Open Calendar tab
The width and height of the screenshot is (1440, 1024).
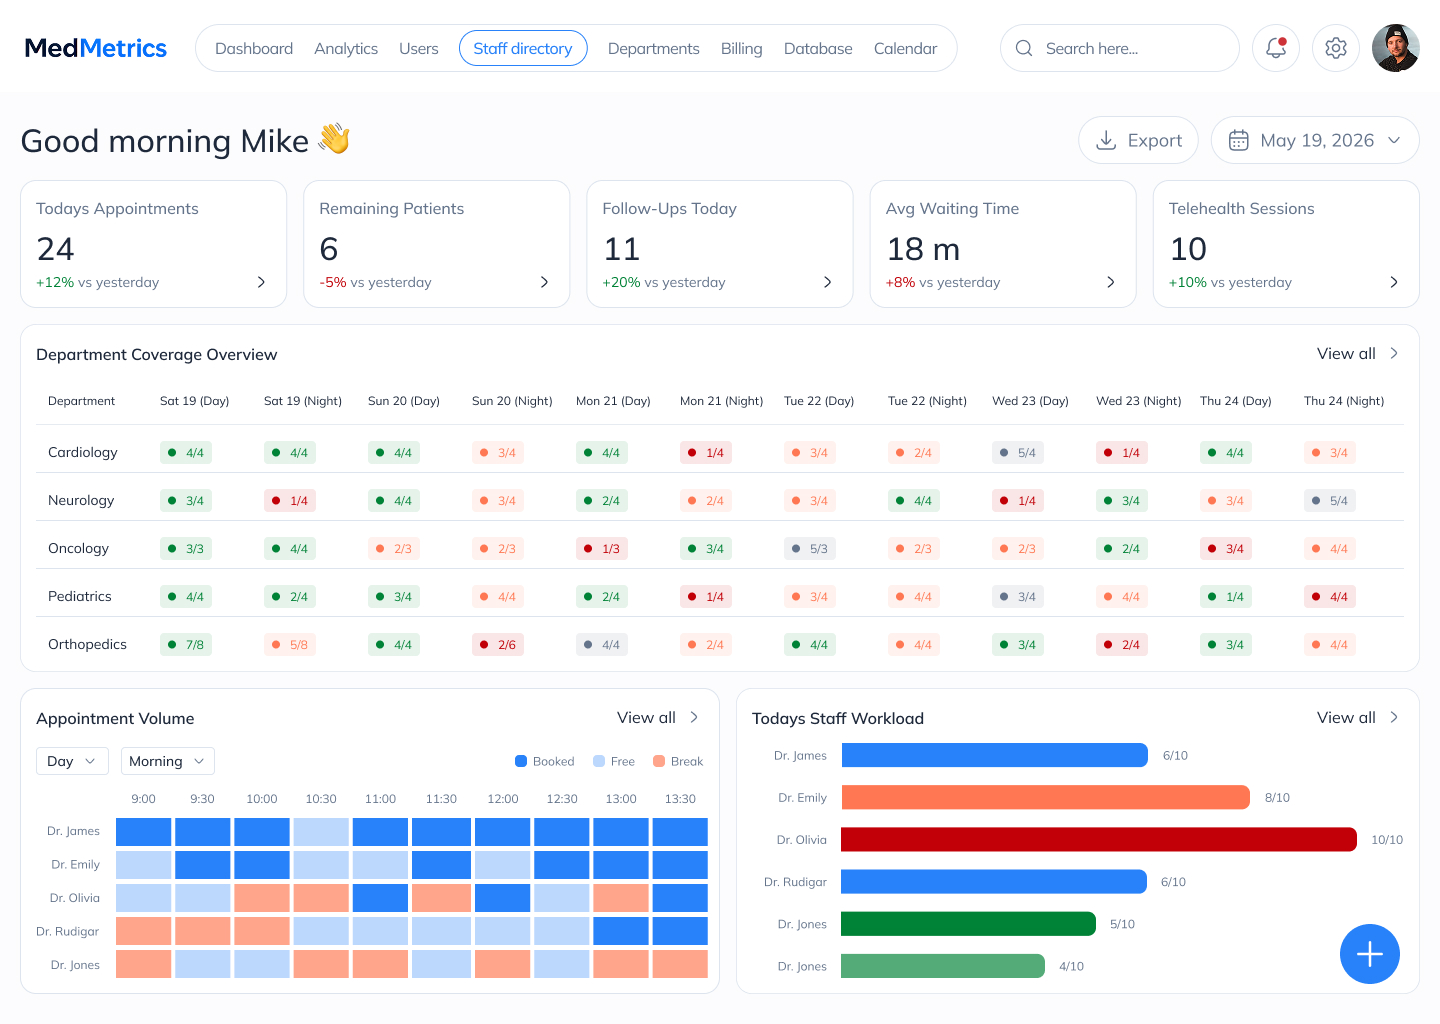point(905,48)
